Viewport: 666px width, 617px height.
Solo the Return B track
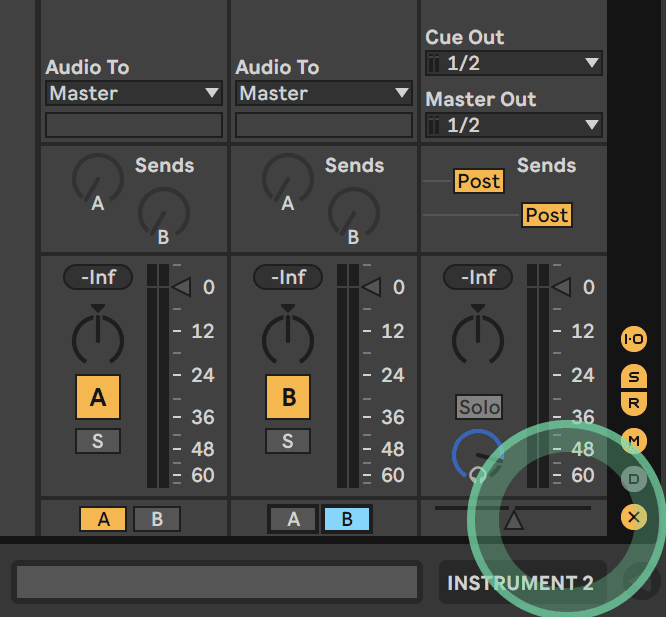288,441
